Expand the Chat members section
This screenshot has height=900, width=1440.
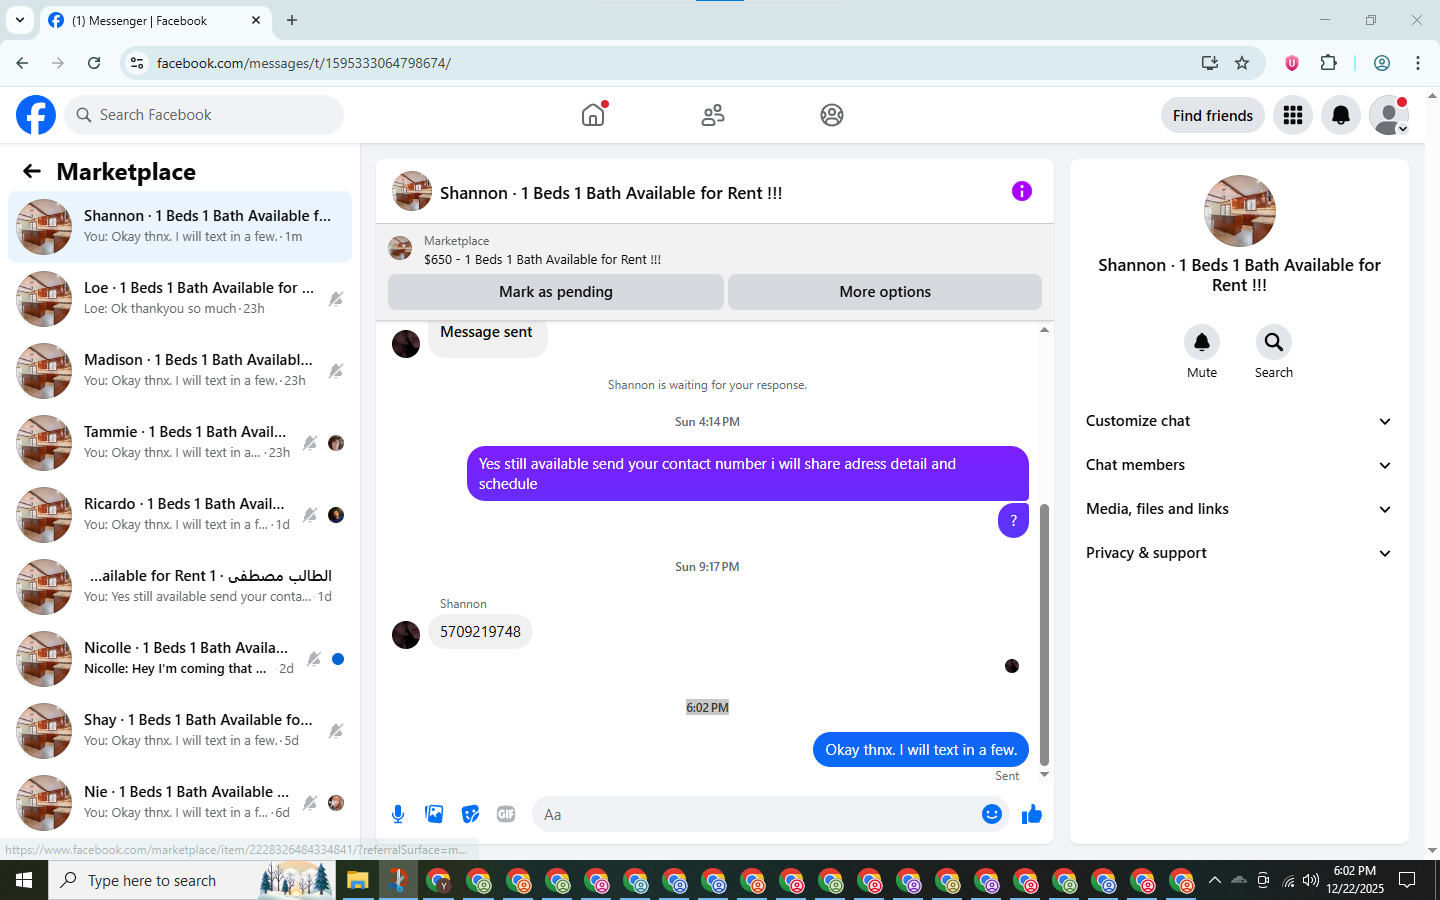point(1239,465)
